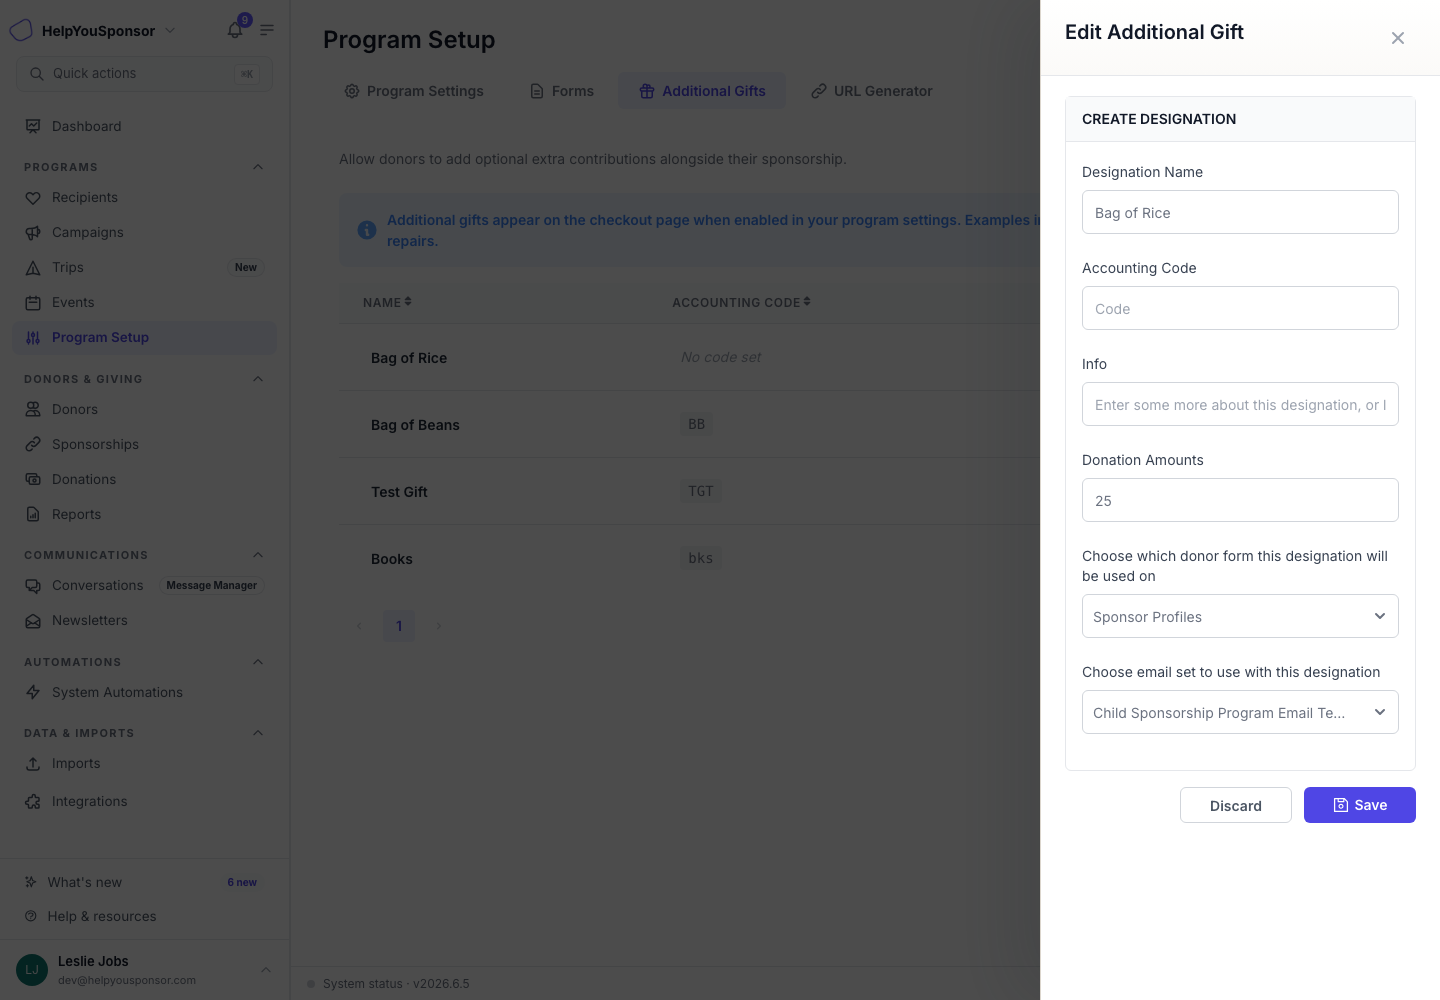Open the email set dropdown

[x=1240, y=712]
